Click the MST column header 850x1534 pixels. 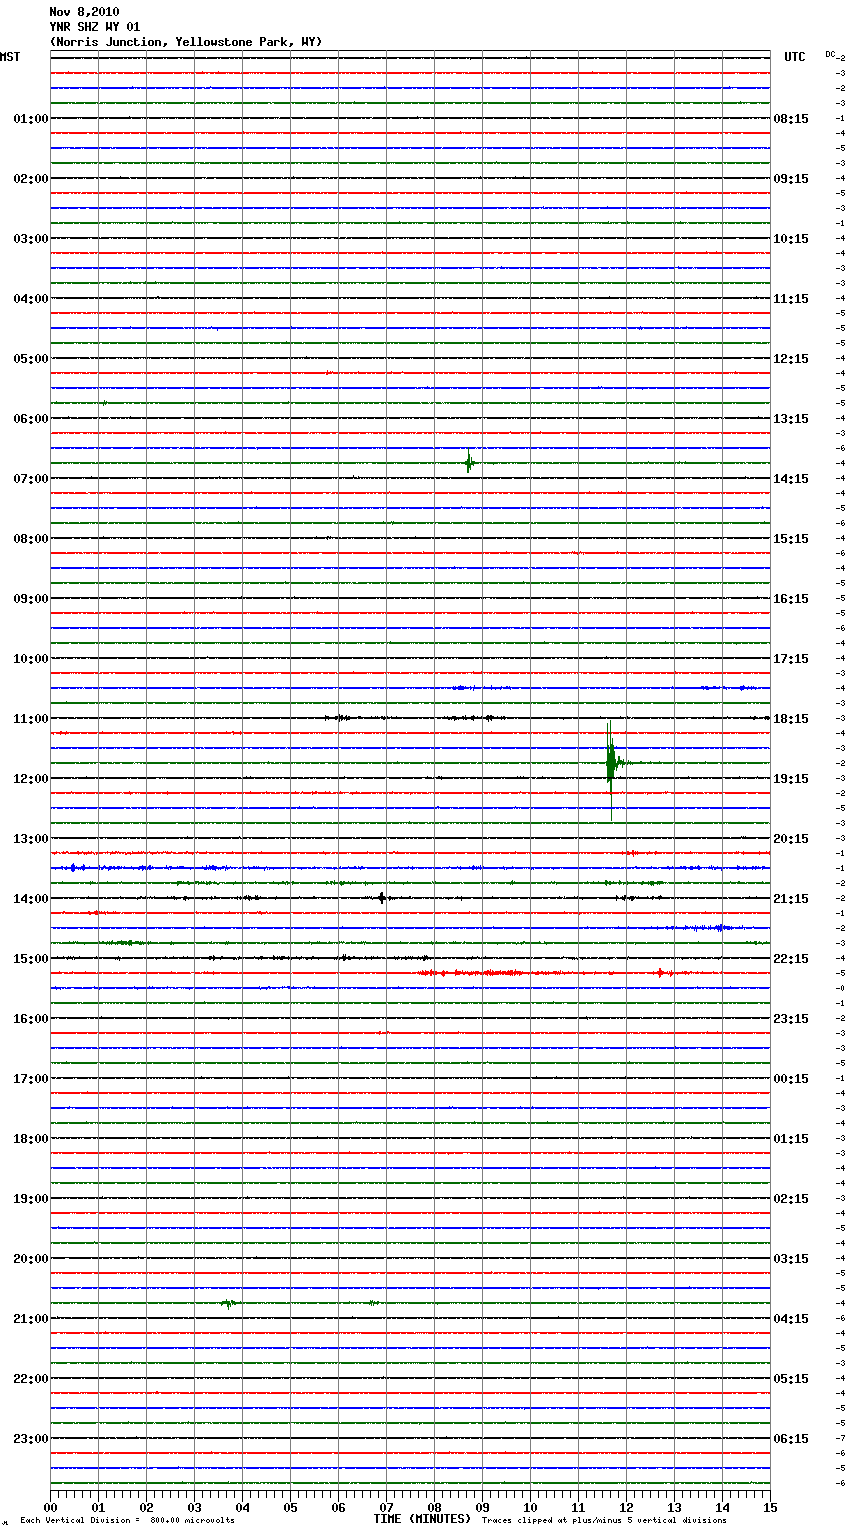10,57
